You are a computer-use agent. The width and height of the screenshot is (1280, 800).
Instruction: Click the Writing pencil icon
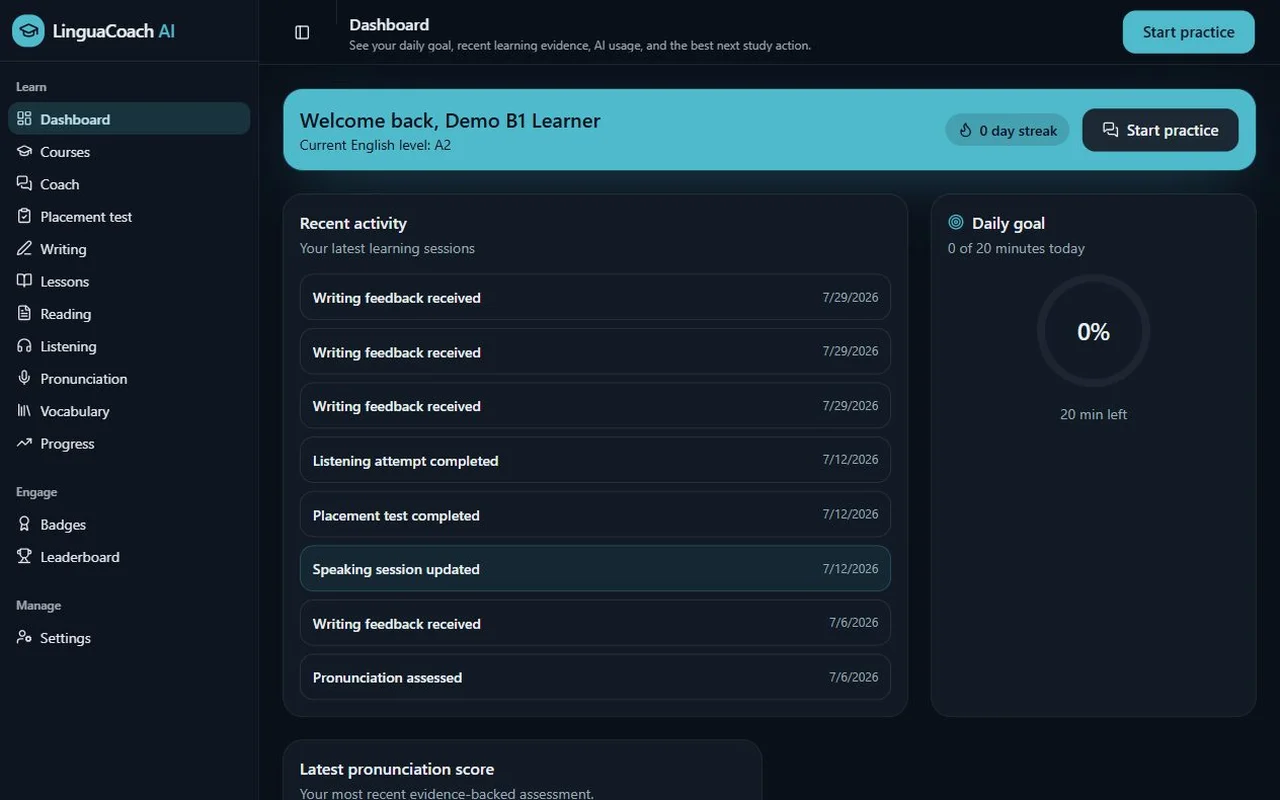tap(24, 249)
